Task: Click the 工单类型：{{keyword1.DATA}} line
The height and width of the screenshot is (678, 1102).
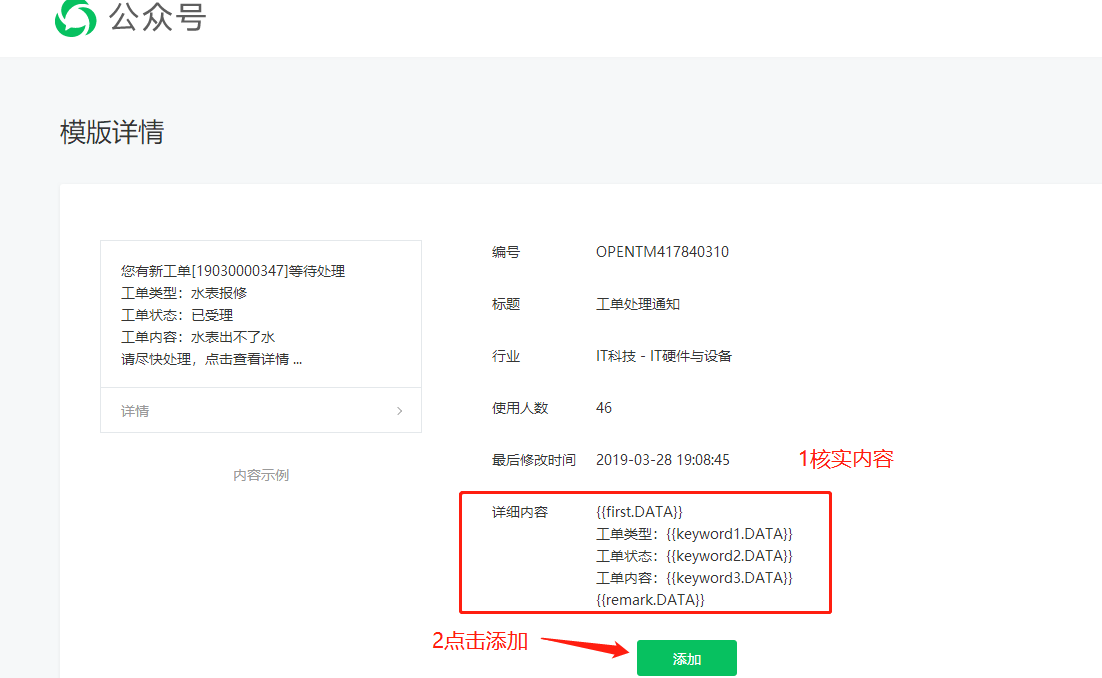Action: 694,534
